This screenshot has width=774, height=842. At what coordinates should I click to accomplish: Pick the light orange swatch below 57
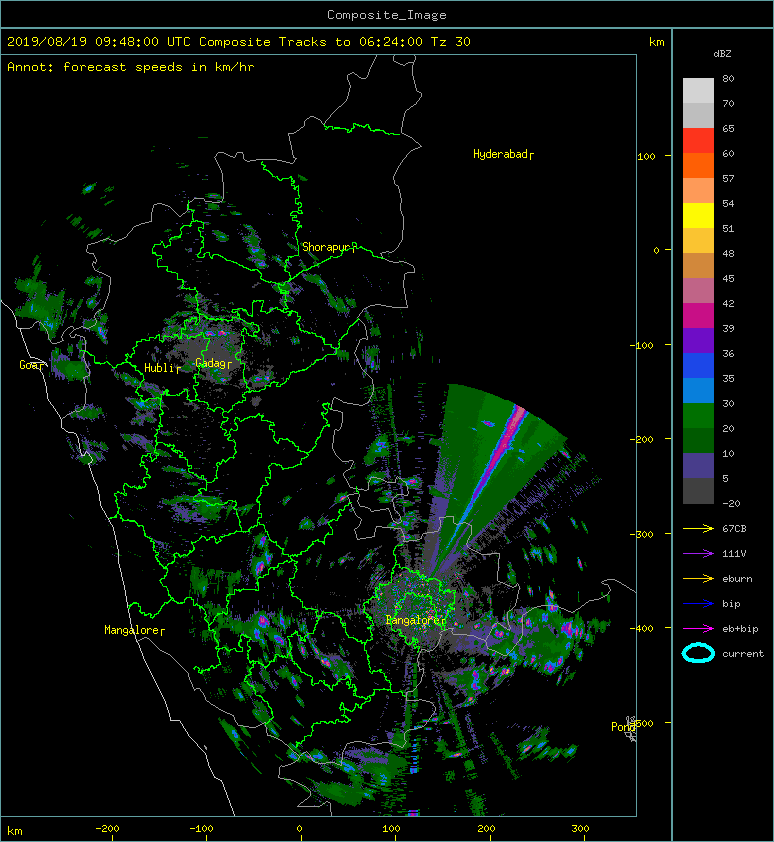coord(698,191)
